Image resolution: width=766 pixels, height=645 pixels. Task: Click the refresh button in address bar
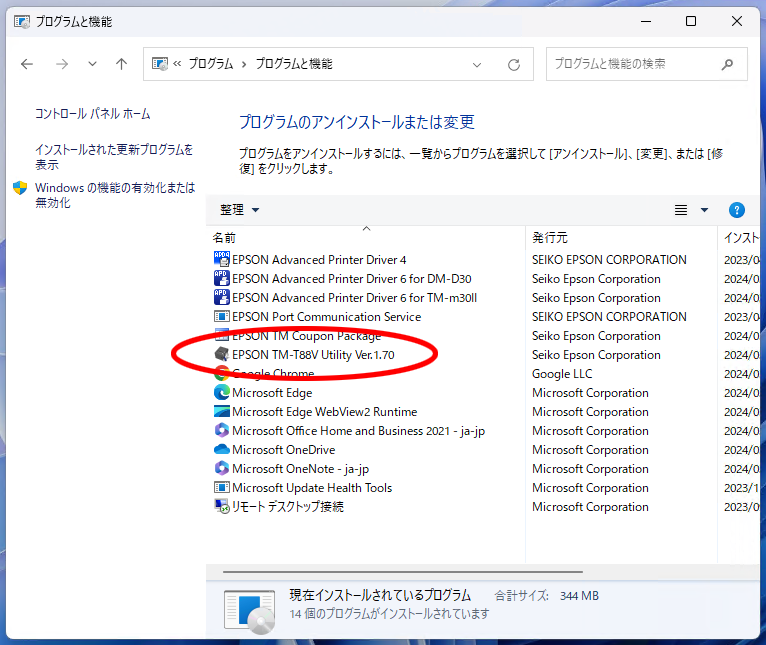coord(514,64)
